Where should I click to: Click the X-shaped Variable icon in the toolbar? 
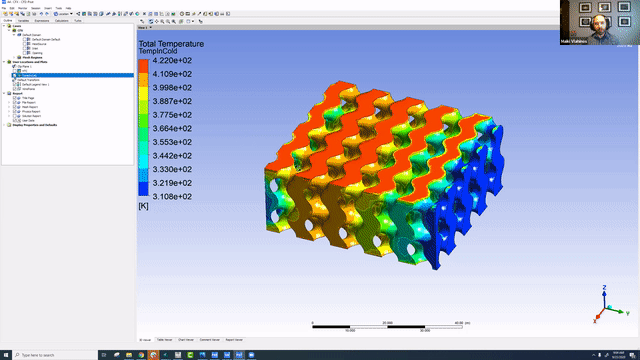[144, 14]
